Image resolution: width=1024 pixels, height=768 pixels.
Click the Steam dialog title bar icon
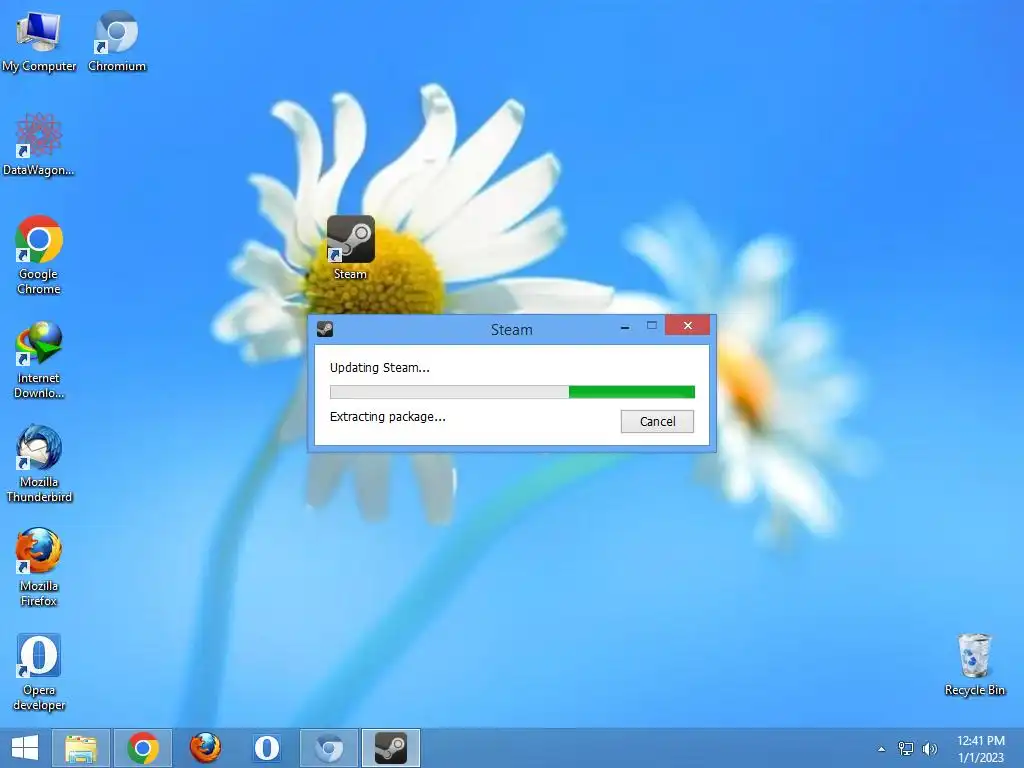[325, 329]
